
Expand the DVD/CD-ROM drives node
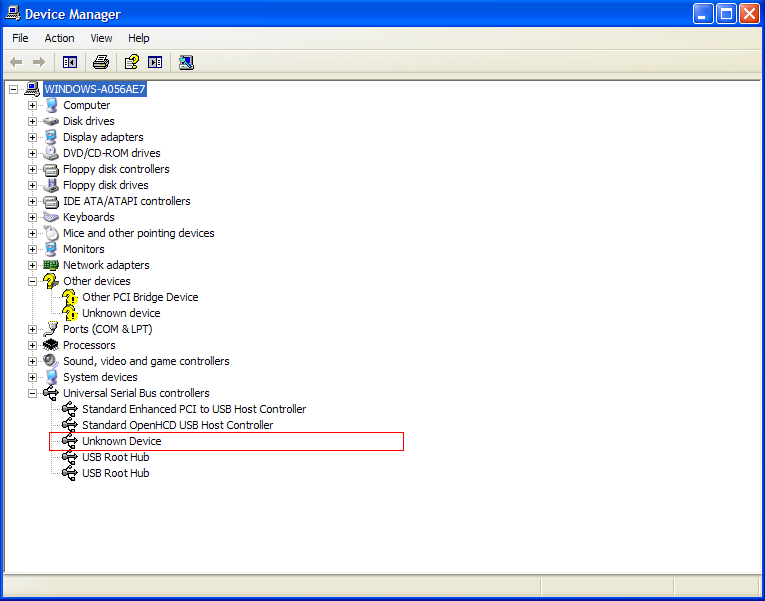pyautogui.click(x=32, y=154)
